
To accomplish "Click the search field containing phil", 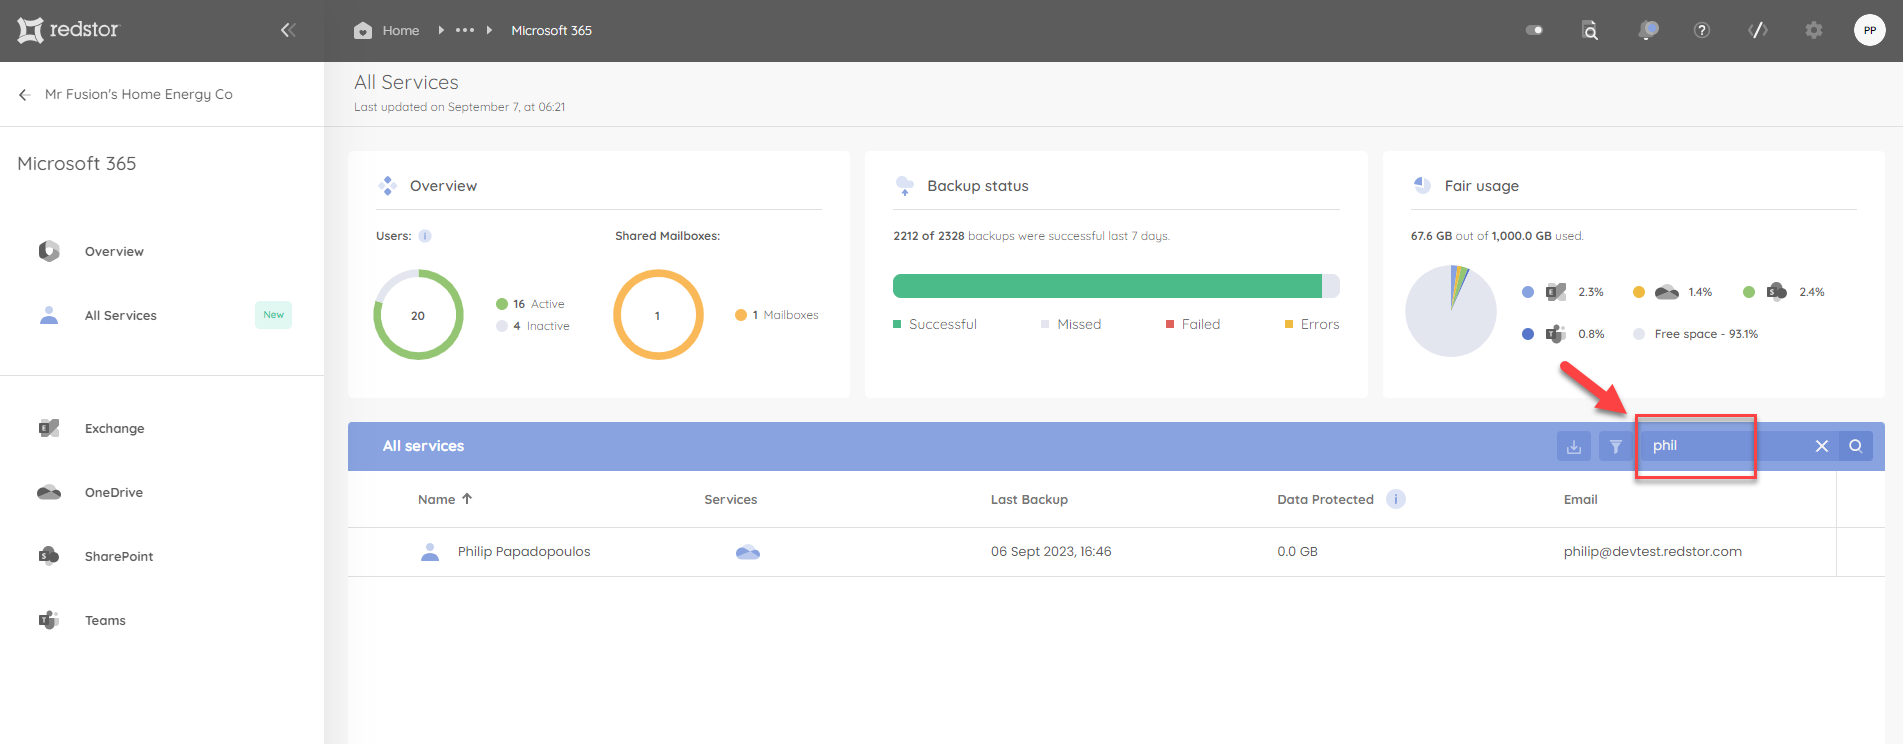I will point(1723,446).
